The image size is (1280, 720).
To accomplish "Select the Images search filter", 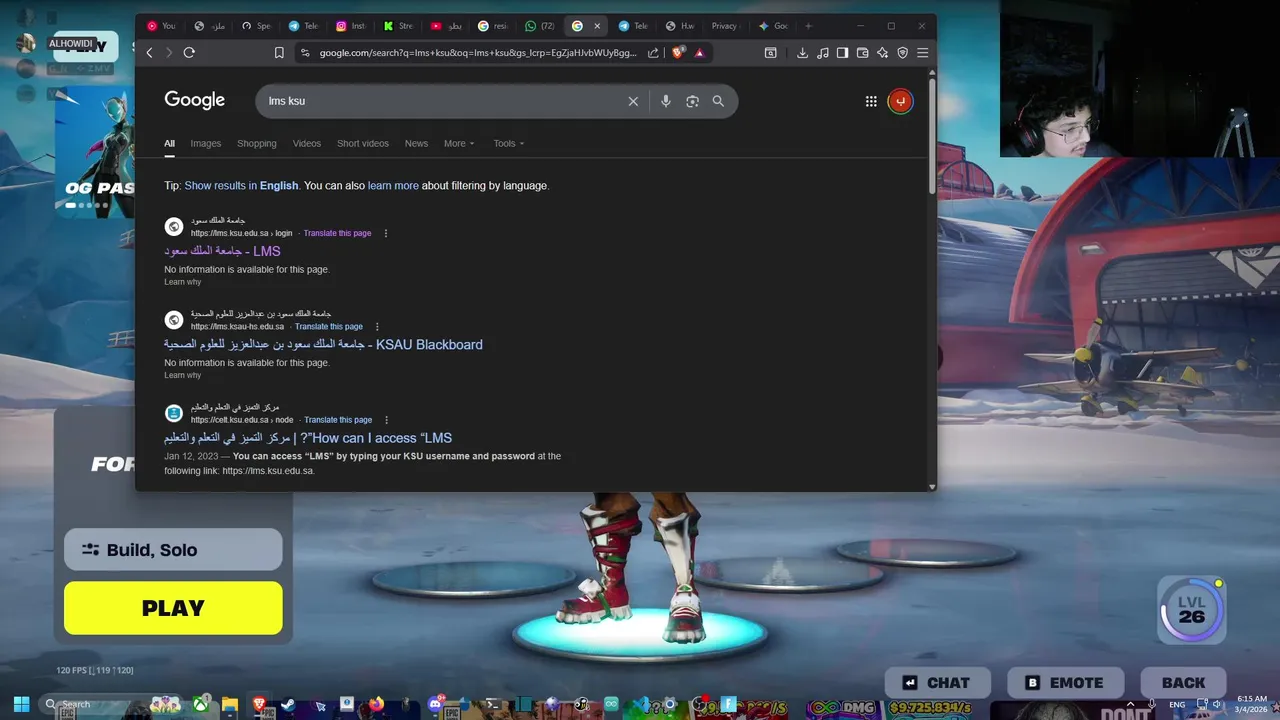I will click(206, 143).
